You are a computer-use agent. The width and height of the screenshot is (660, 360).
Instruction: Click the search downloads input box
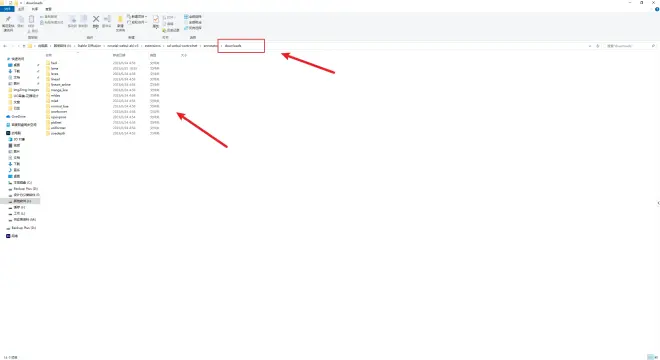tap(630, 46)
